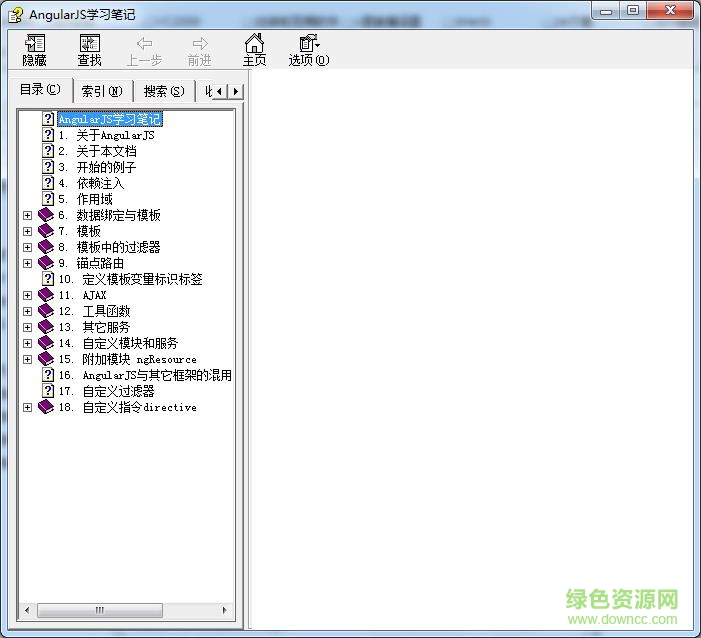Click the Back (上一步) arrow icon
The height and width of the screenshot is (638, 701).
click(x=144, y=43)
